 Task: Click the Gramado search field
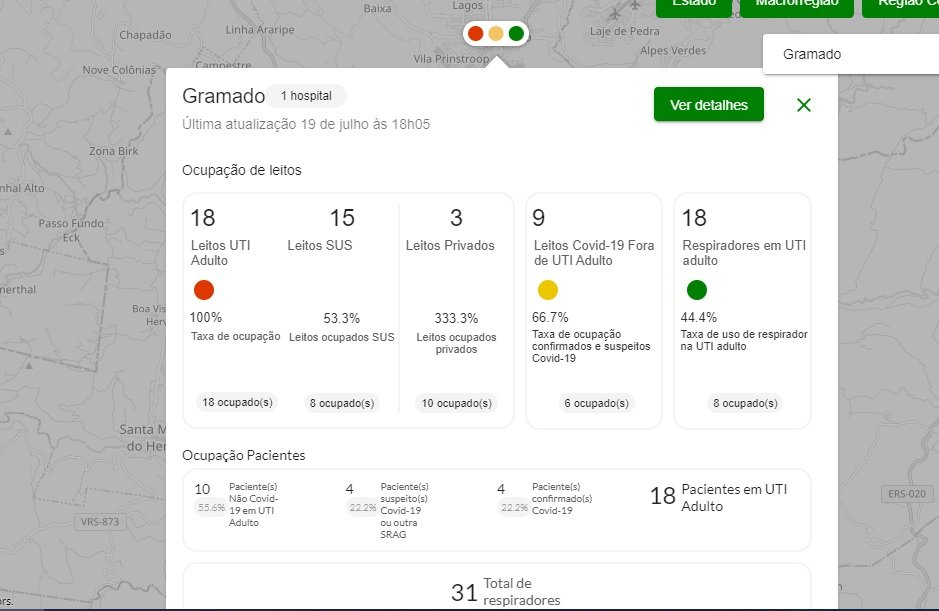(x=850, y=54)
